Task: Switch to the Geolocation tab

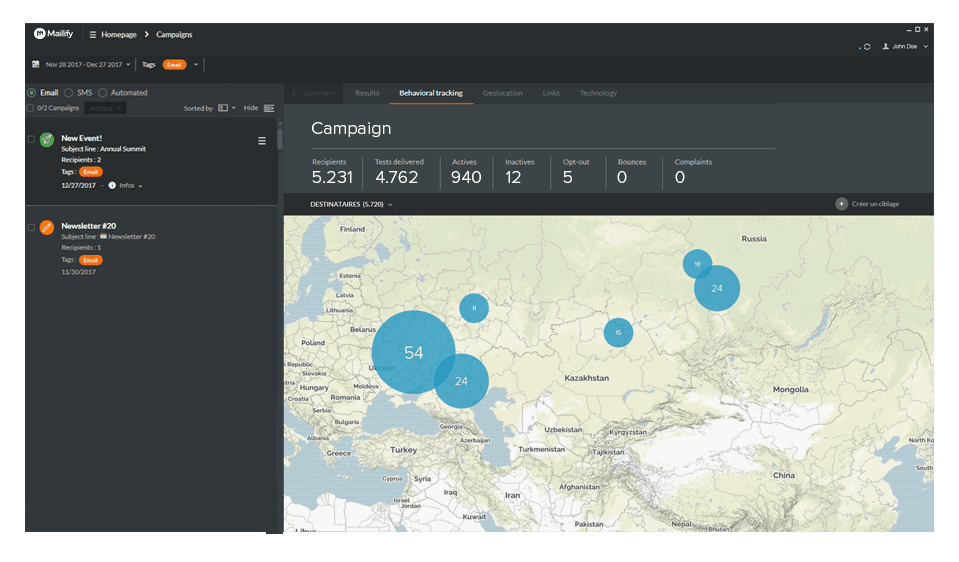Action: 502,93
